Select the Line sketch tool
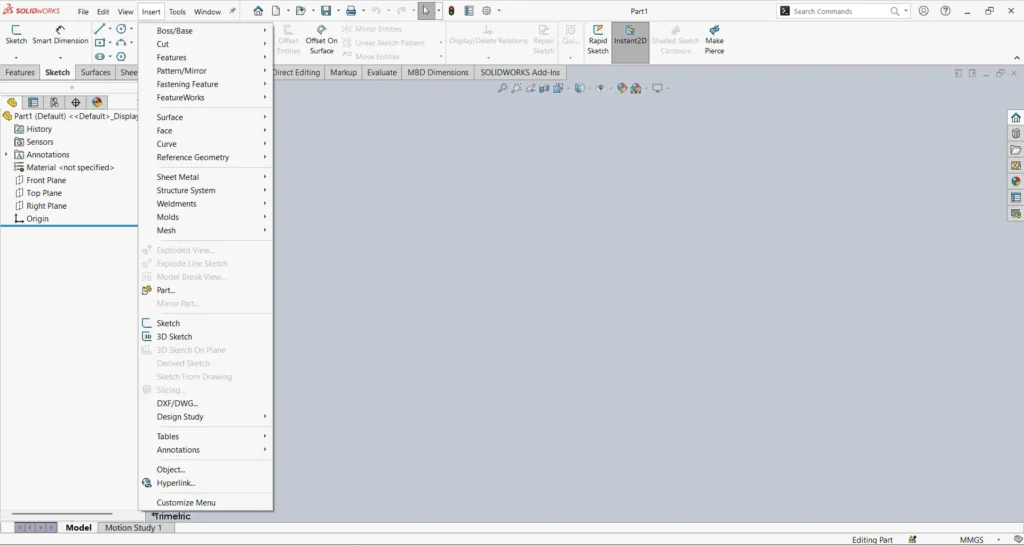 [99, 29]
